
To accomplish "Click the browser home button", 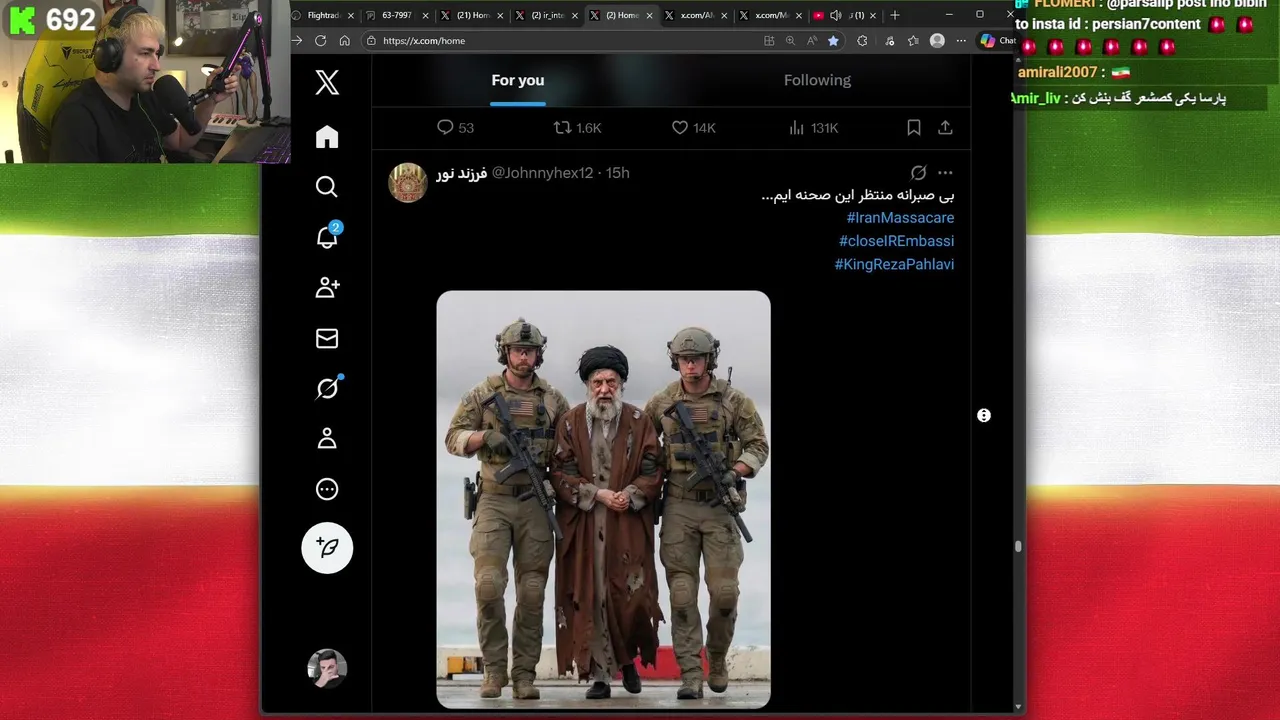I will tap(345, 41).
